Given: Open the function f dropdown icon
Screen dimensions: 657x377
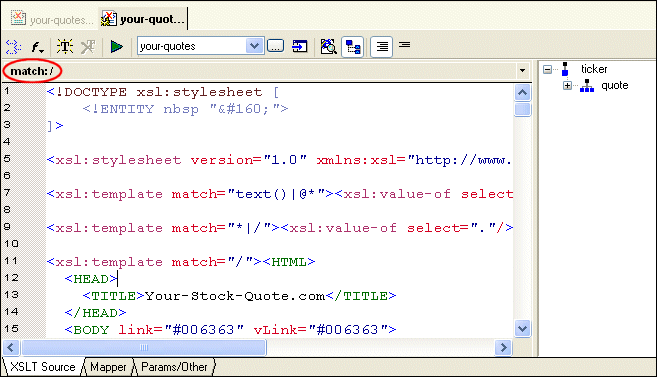Looking at the screenshot, I should pos(38,46).
